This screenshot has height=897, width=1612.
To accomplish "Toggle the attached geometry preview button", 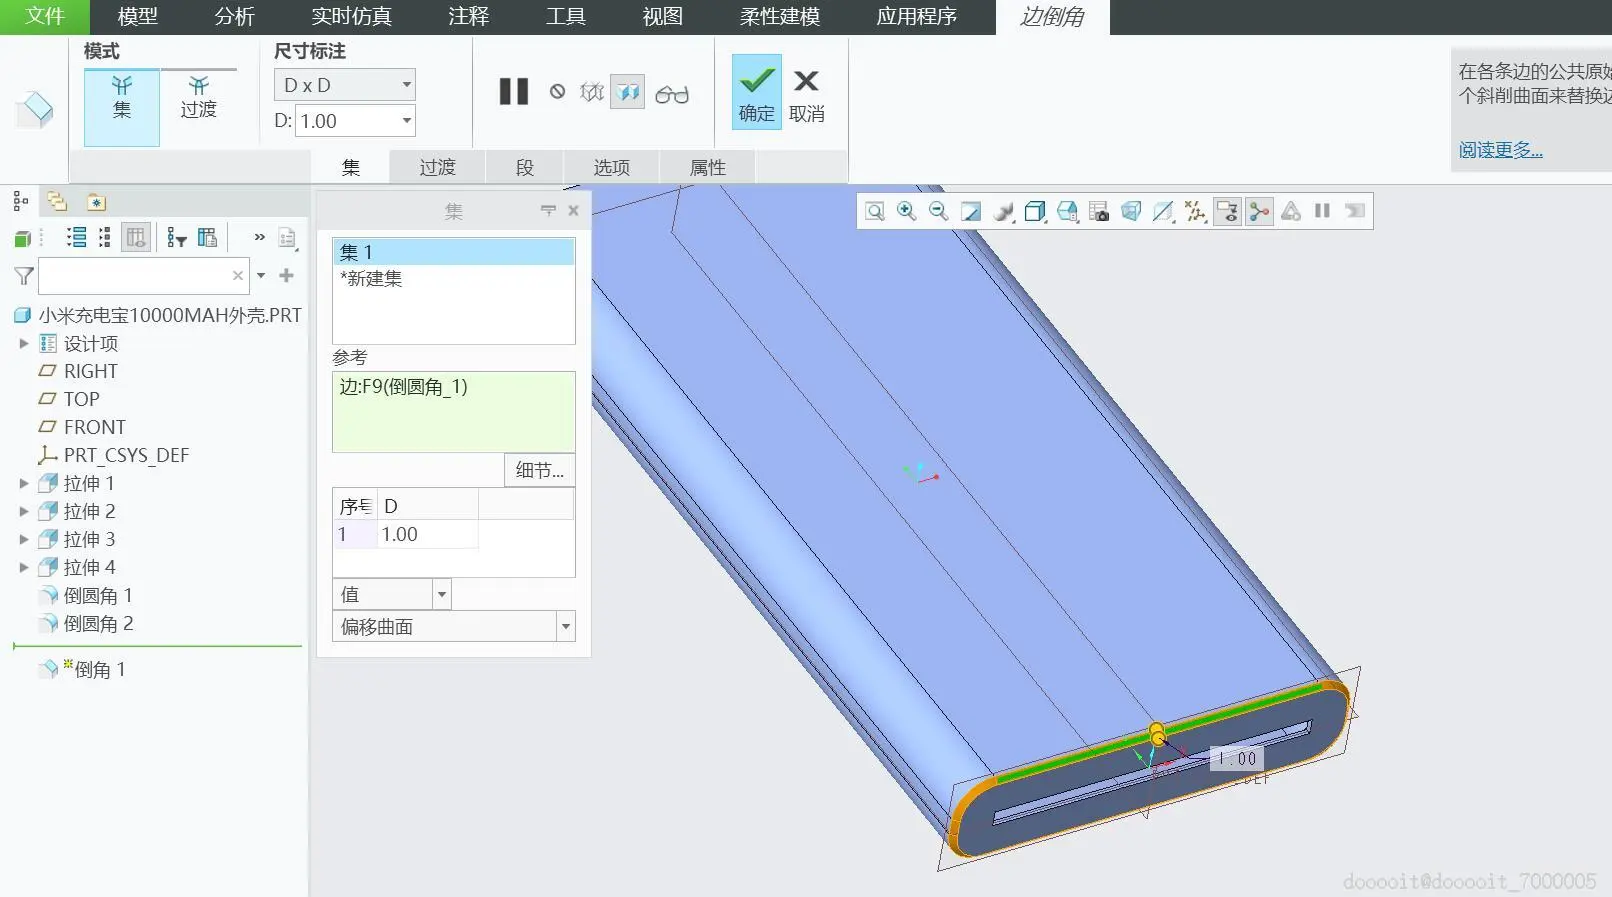I will click(627, 93).
